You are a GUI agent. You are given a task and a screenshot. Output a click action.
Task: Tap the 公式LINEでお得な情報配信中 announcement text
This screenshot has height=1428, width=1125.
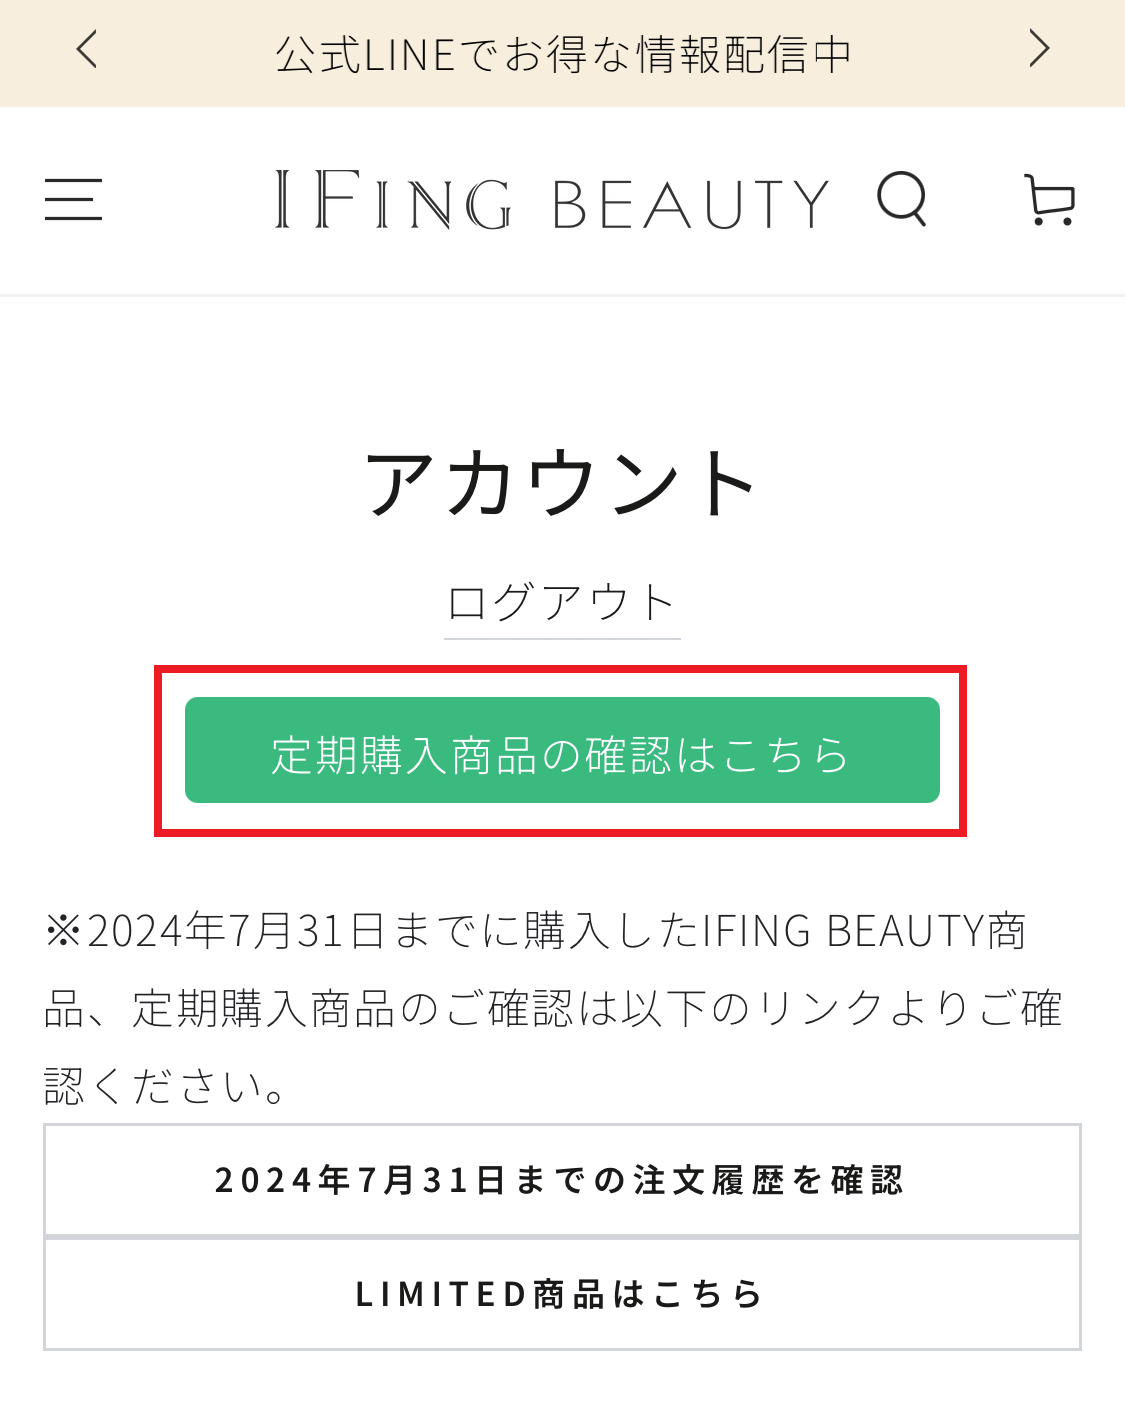(x=563, y=54)
